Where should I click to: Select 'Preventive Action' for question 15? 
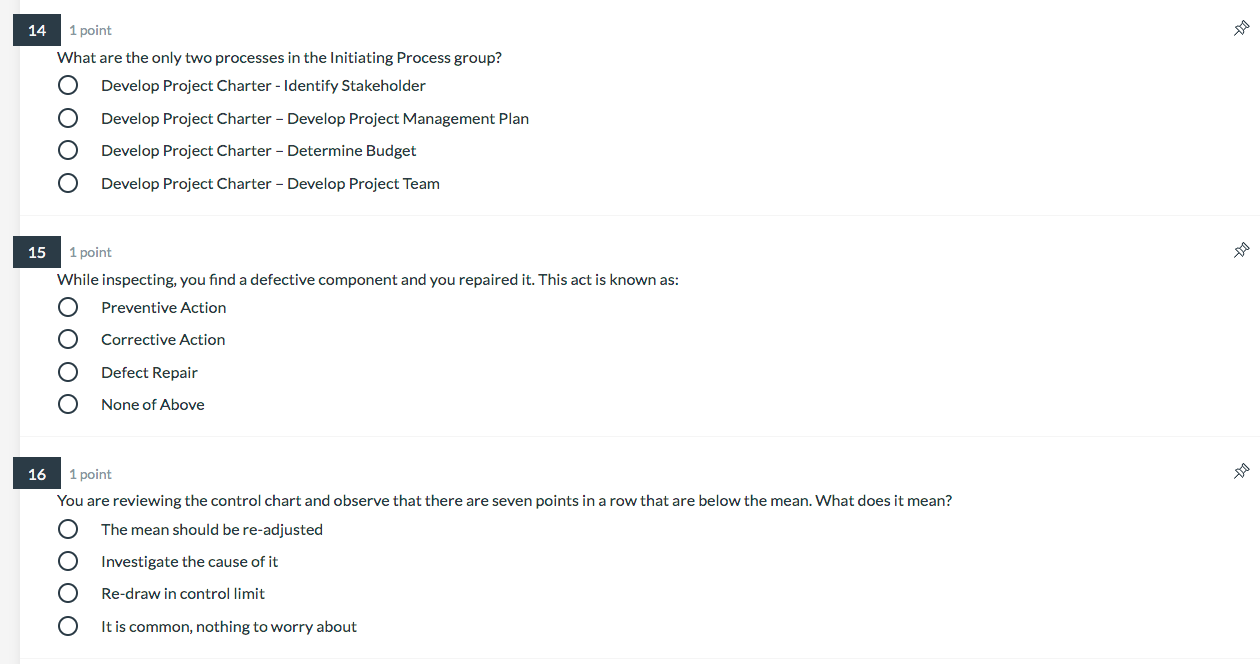[67, 307]
